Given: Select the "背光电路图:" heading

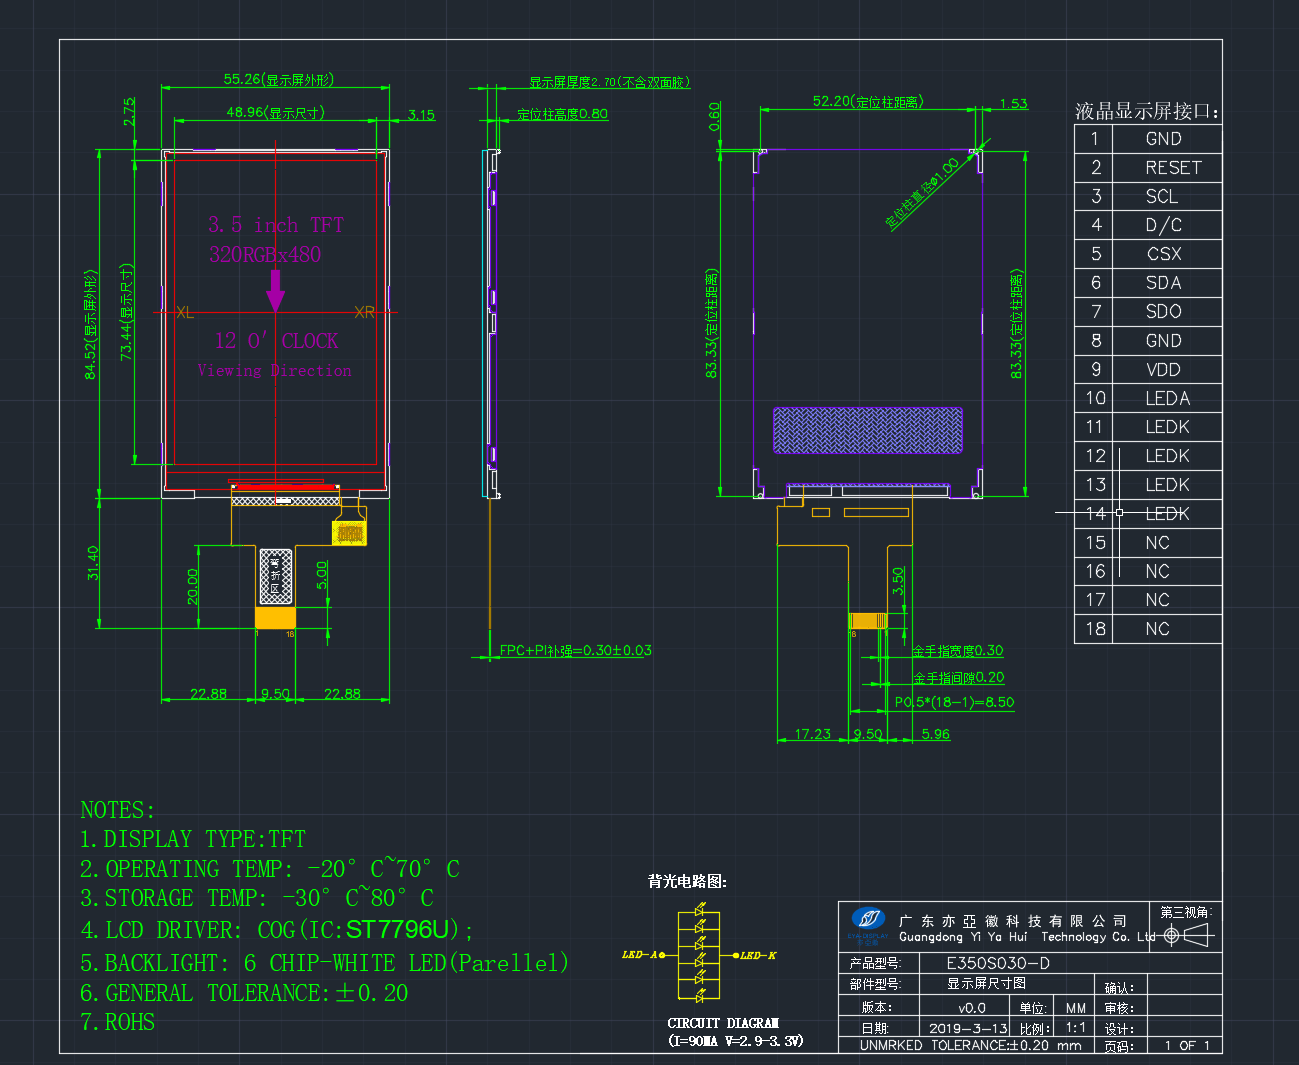Looking at the screenshot, I should 687,881.
